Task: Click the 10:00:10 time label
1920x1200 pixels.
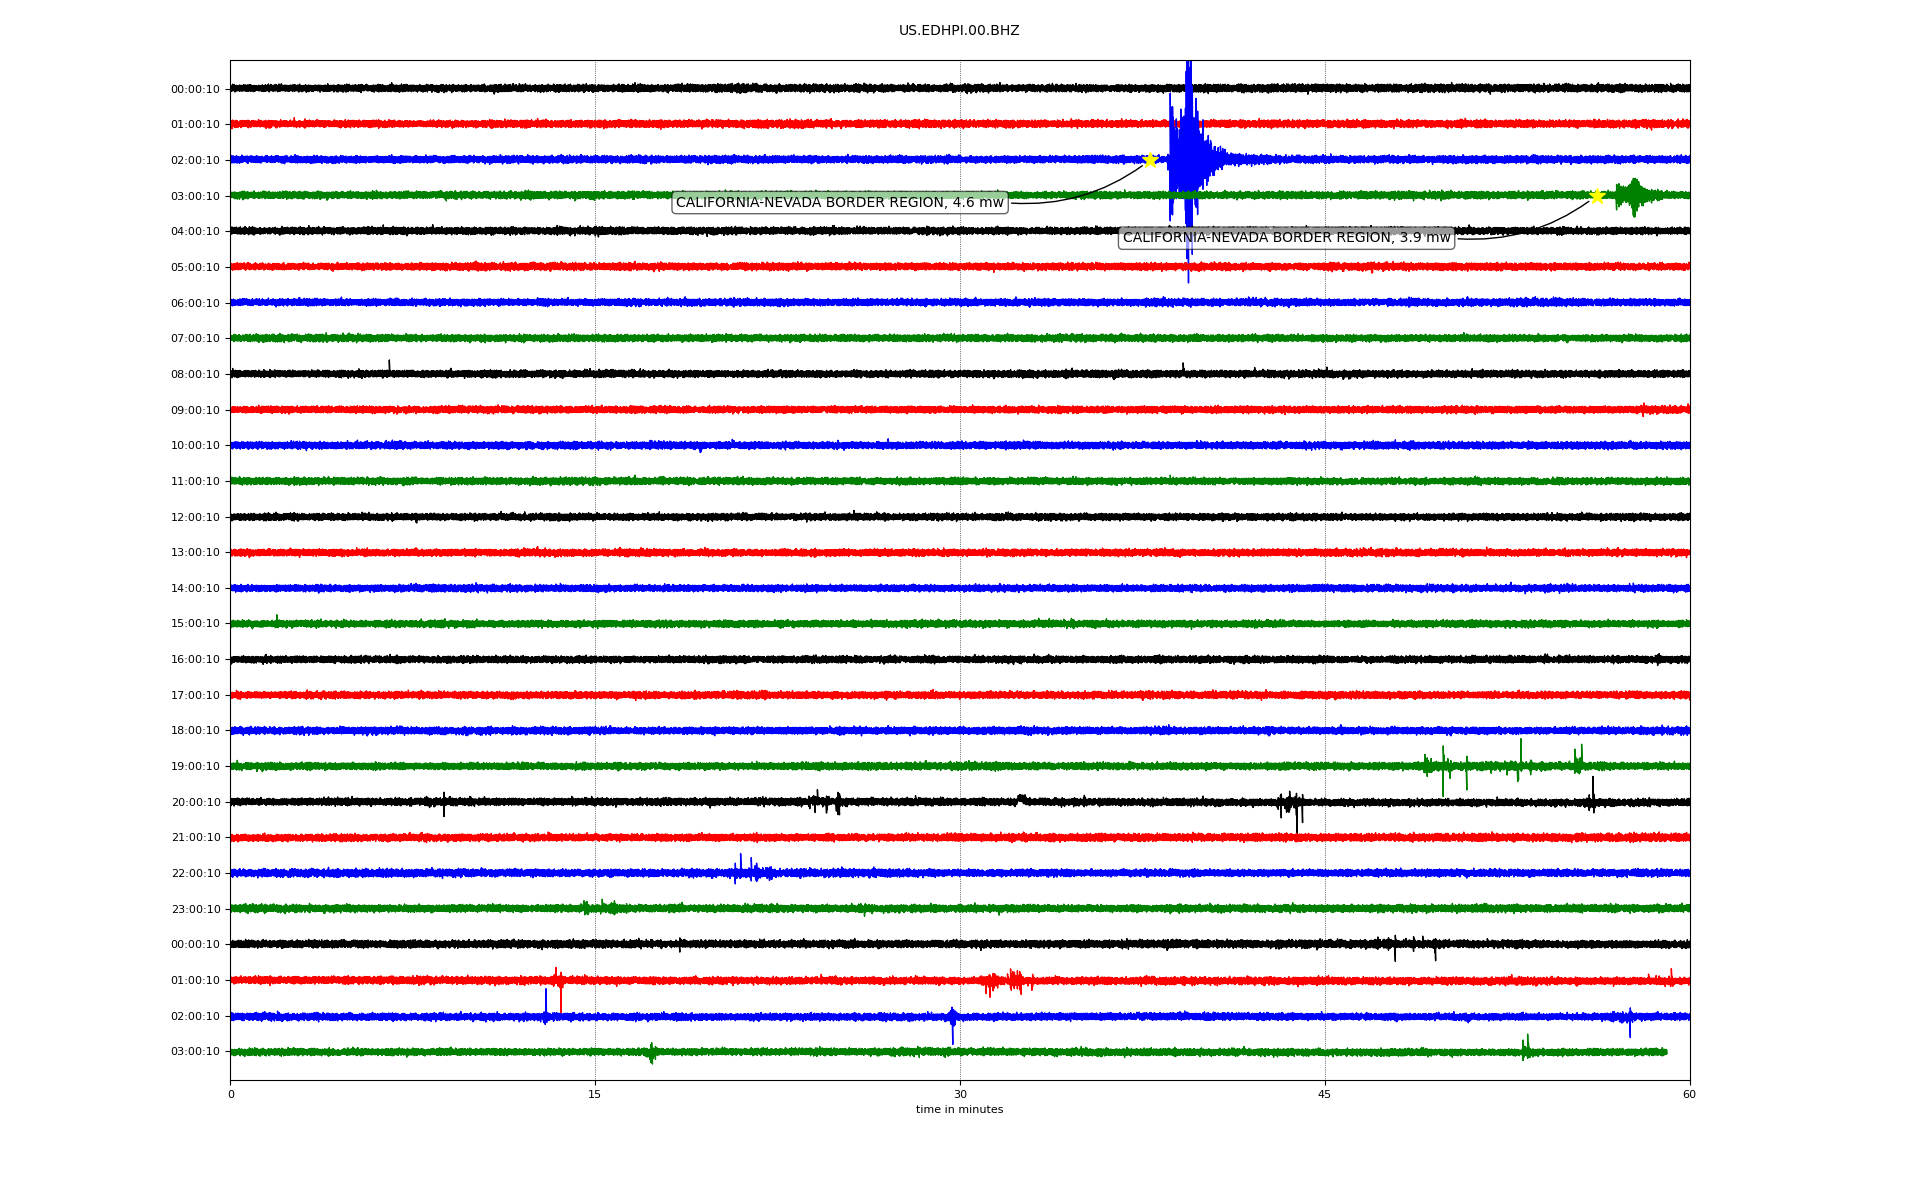Action: pyautogui.click(x=195, y=446)
